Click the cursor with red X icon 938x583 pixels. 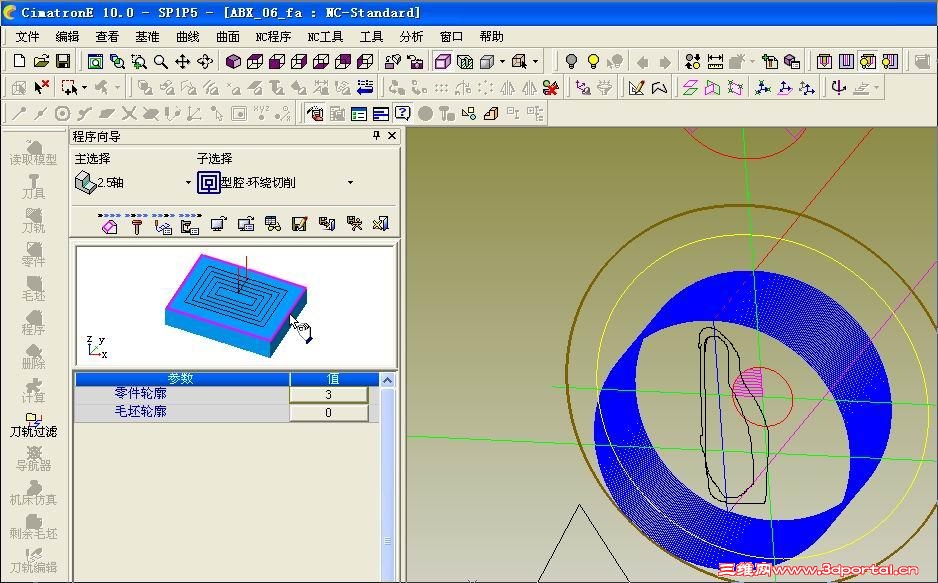point(41,88)
